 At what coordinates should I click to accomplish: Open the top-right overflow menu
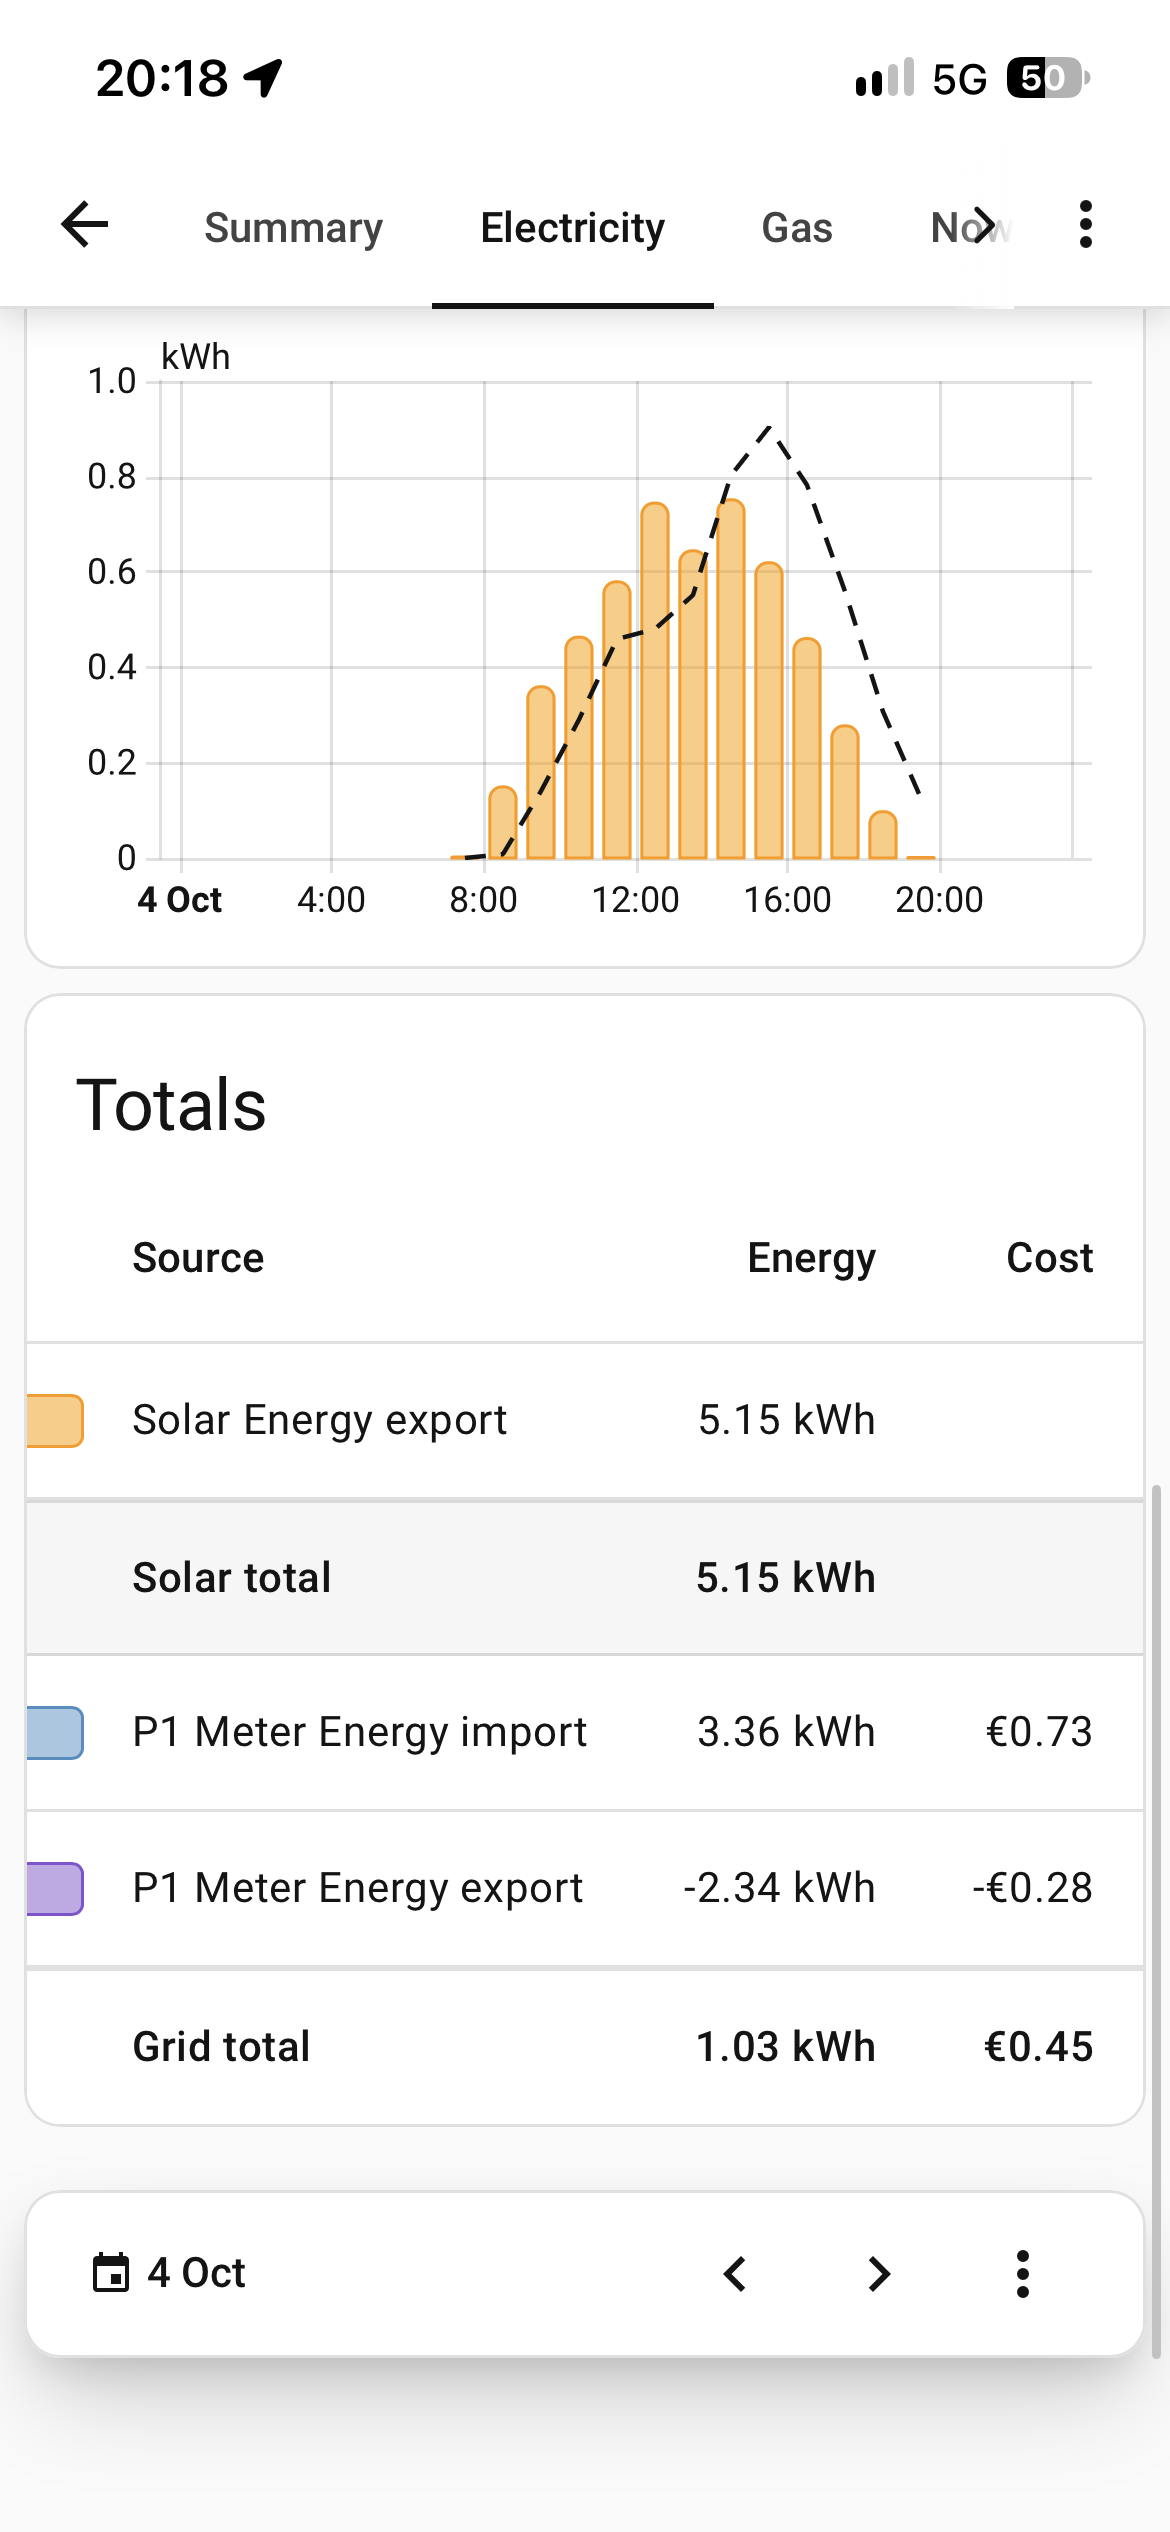1086,224
